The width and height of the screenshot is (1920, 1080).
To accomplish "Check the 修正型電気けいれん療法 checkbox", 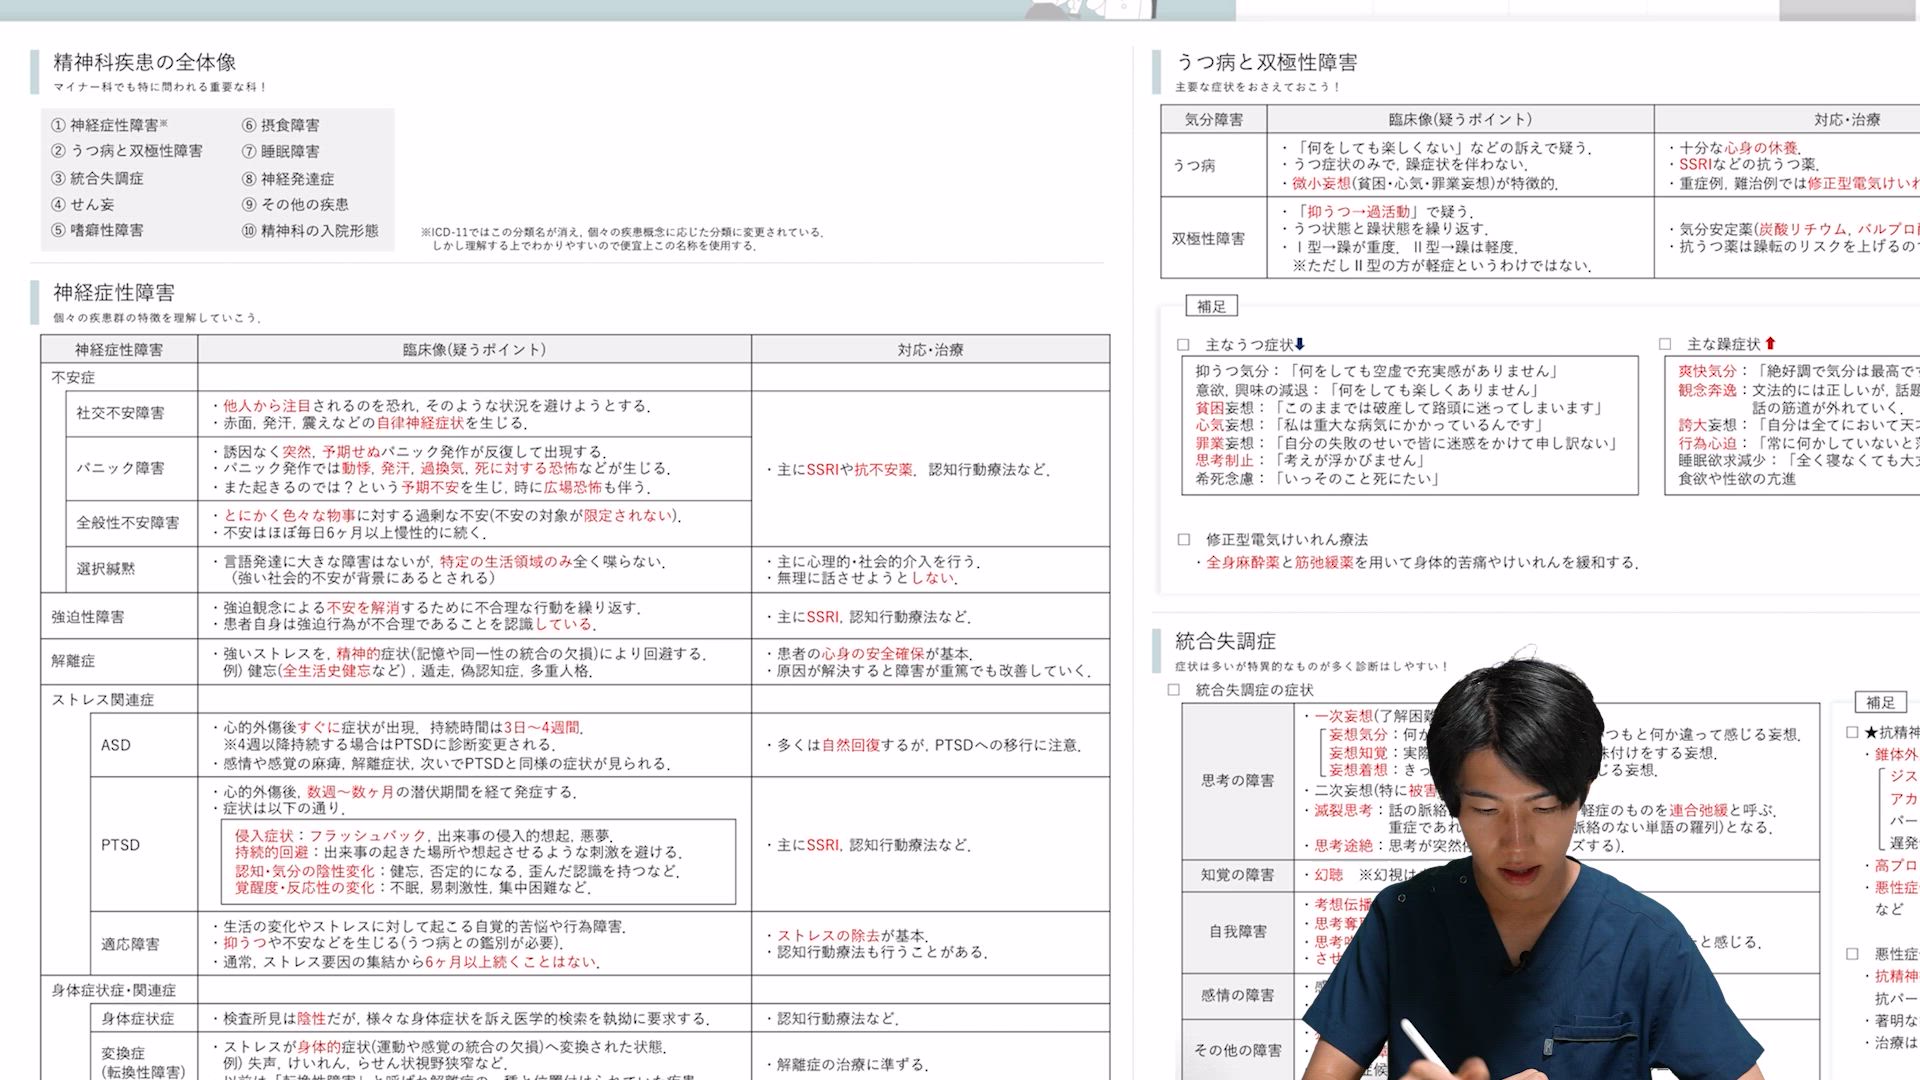I will (1184, 539).
